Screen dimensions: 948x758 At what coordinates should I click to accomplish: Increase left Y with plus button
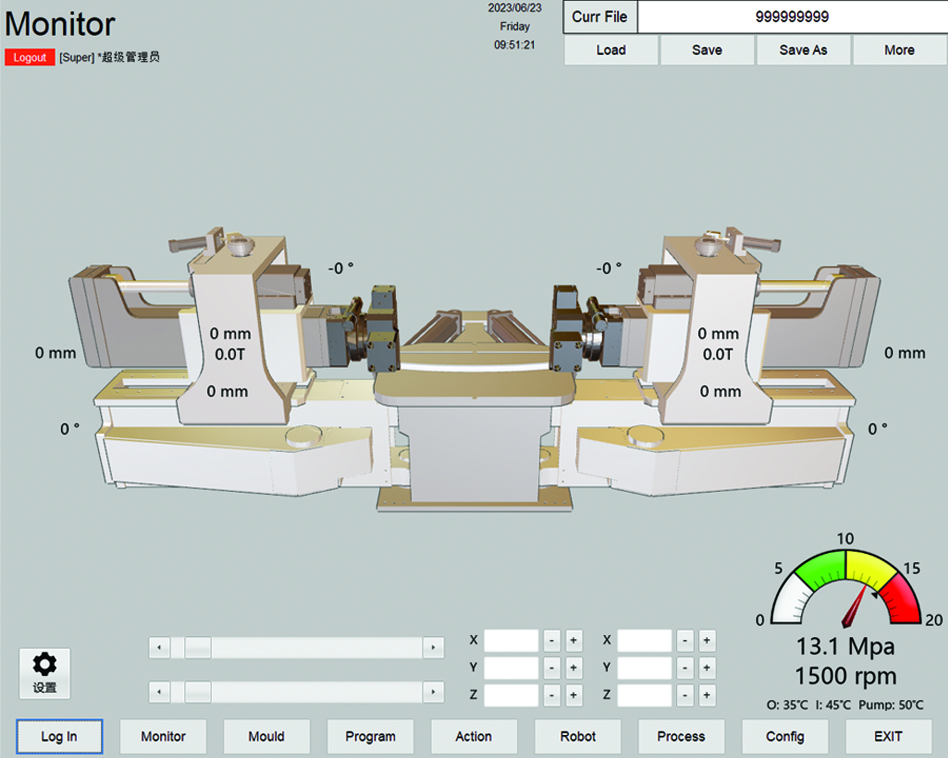(x=574, y=668)
